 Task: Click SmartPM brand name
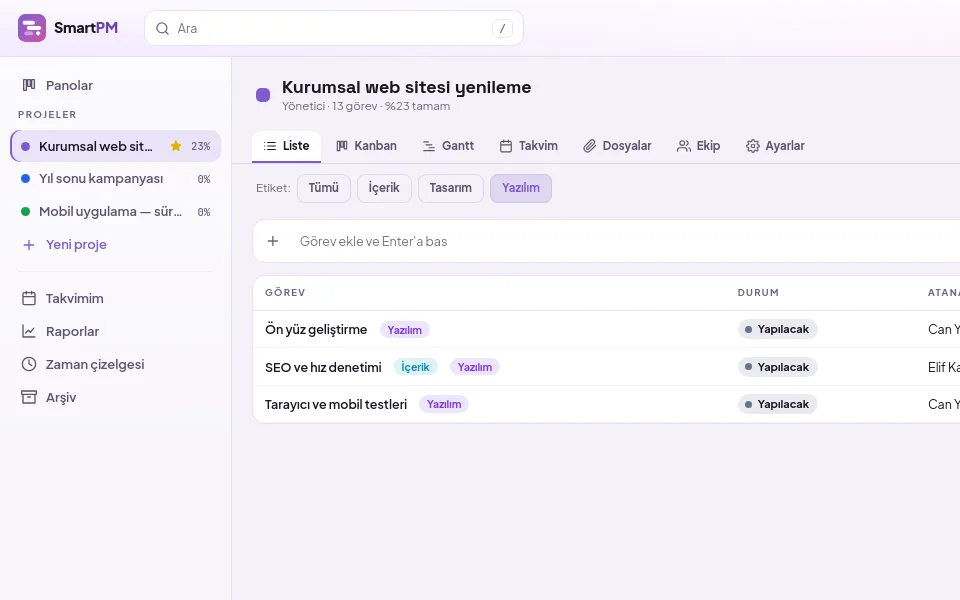(x=86, y=28)
